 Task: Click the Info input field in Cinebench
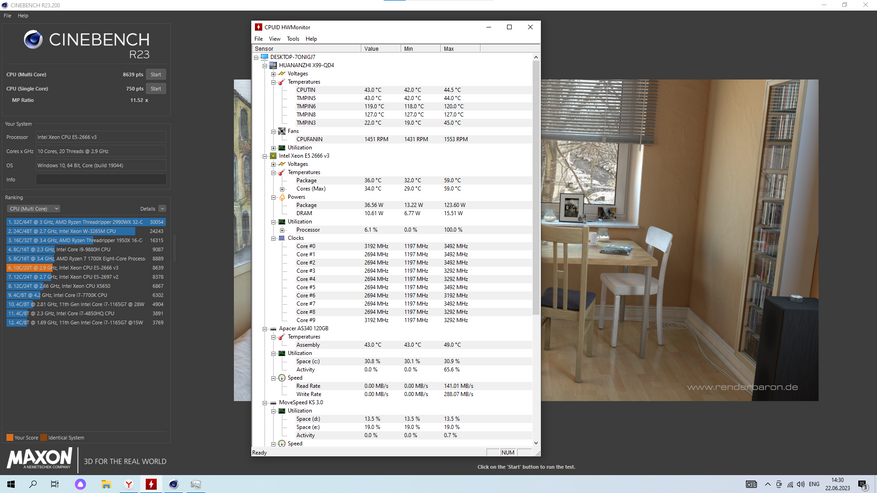(101, 180)
